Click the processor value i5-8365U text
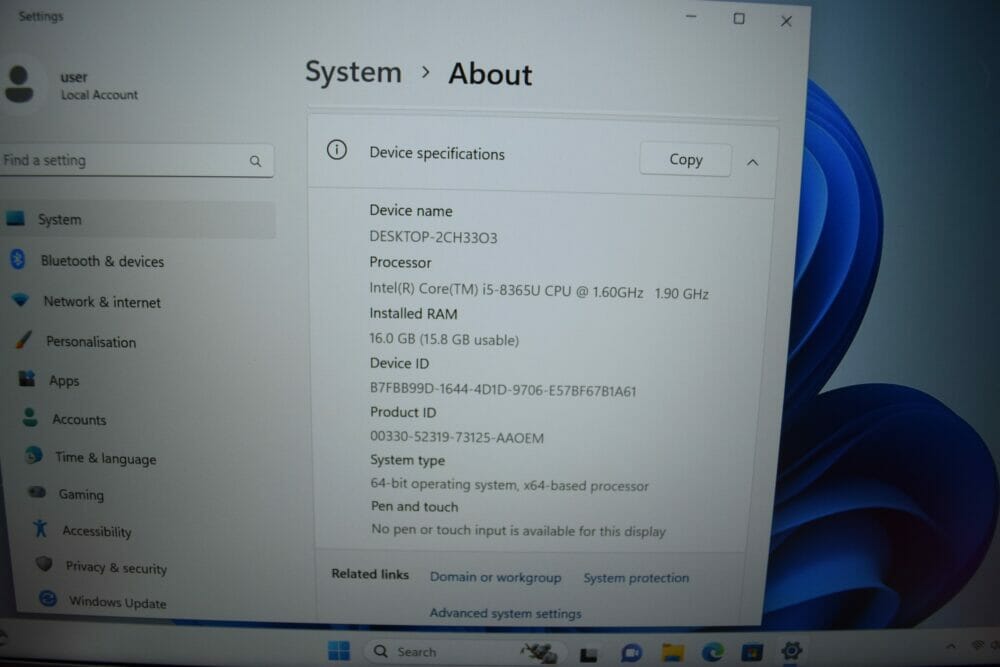This screenshot has width=1000, height=667. (x=539, y=291)
